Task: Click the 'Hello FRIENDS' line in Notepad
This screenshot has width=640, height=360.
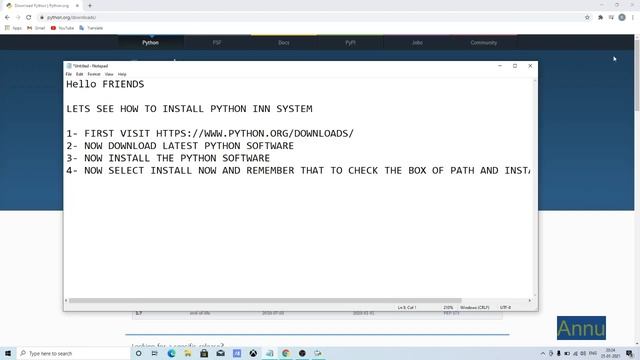Action: (105, 84)
